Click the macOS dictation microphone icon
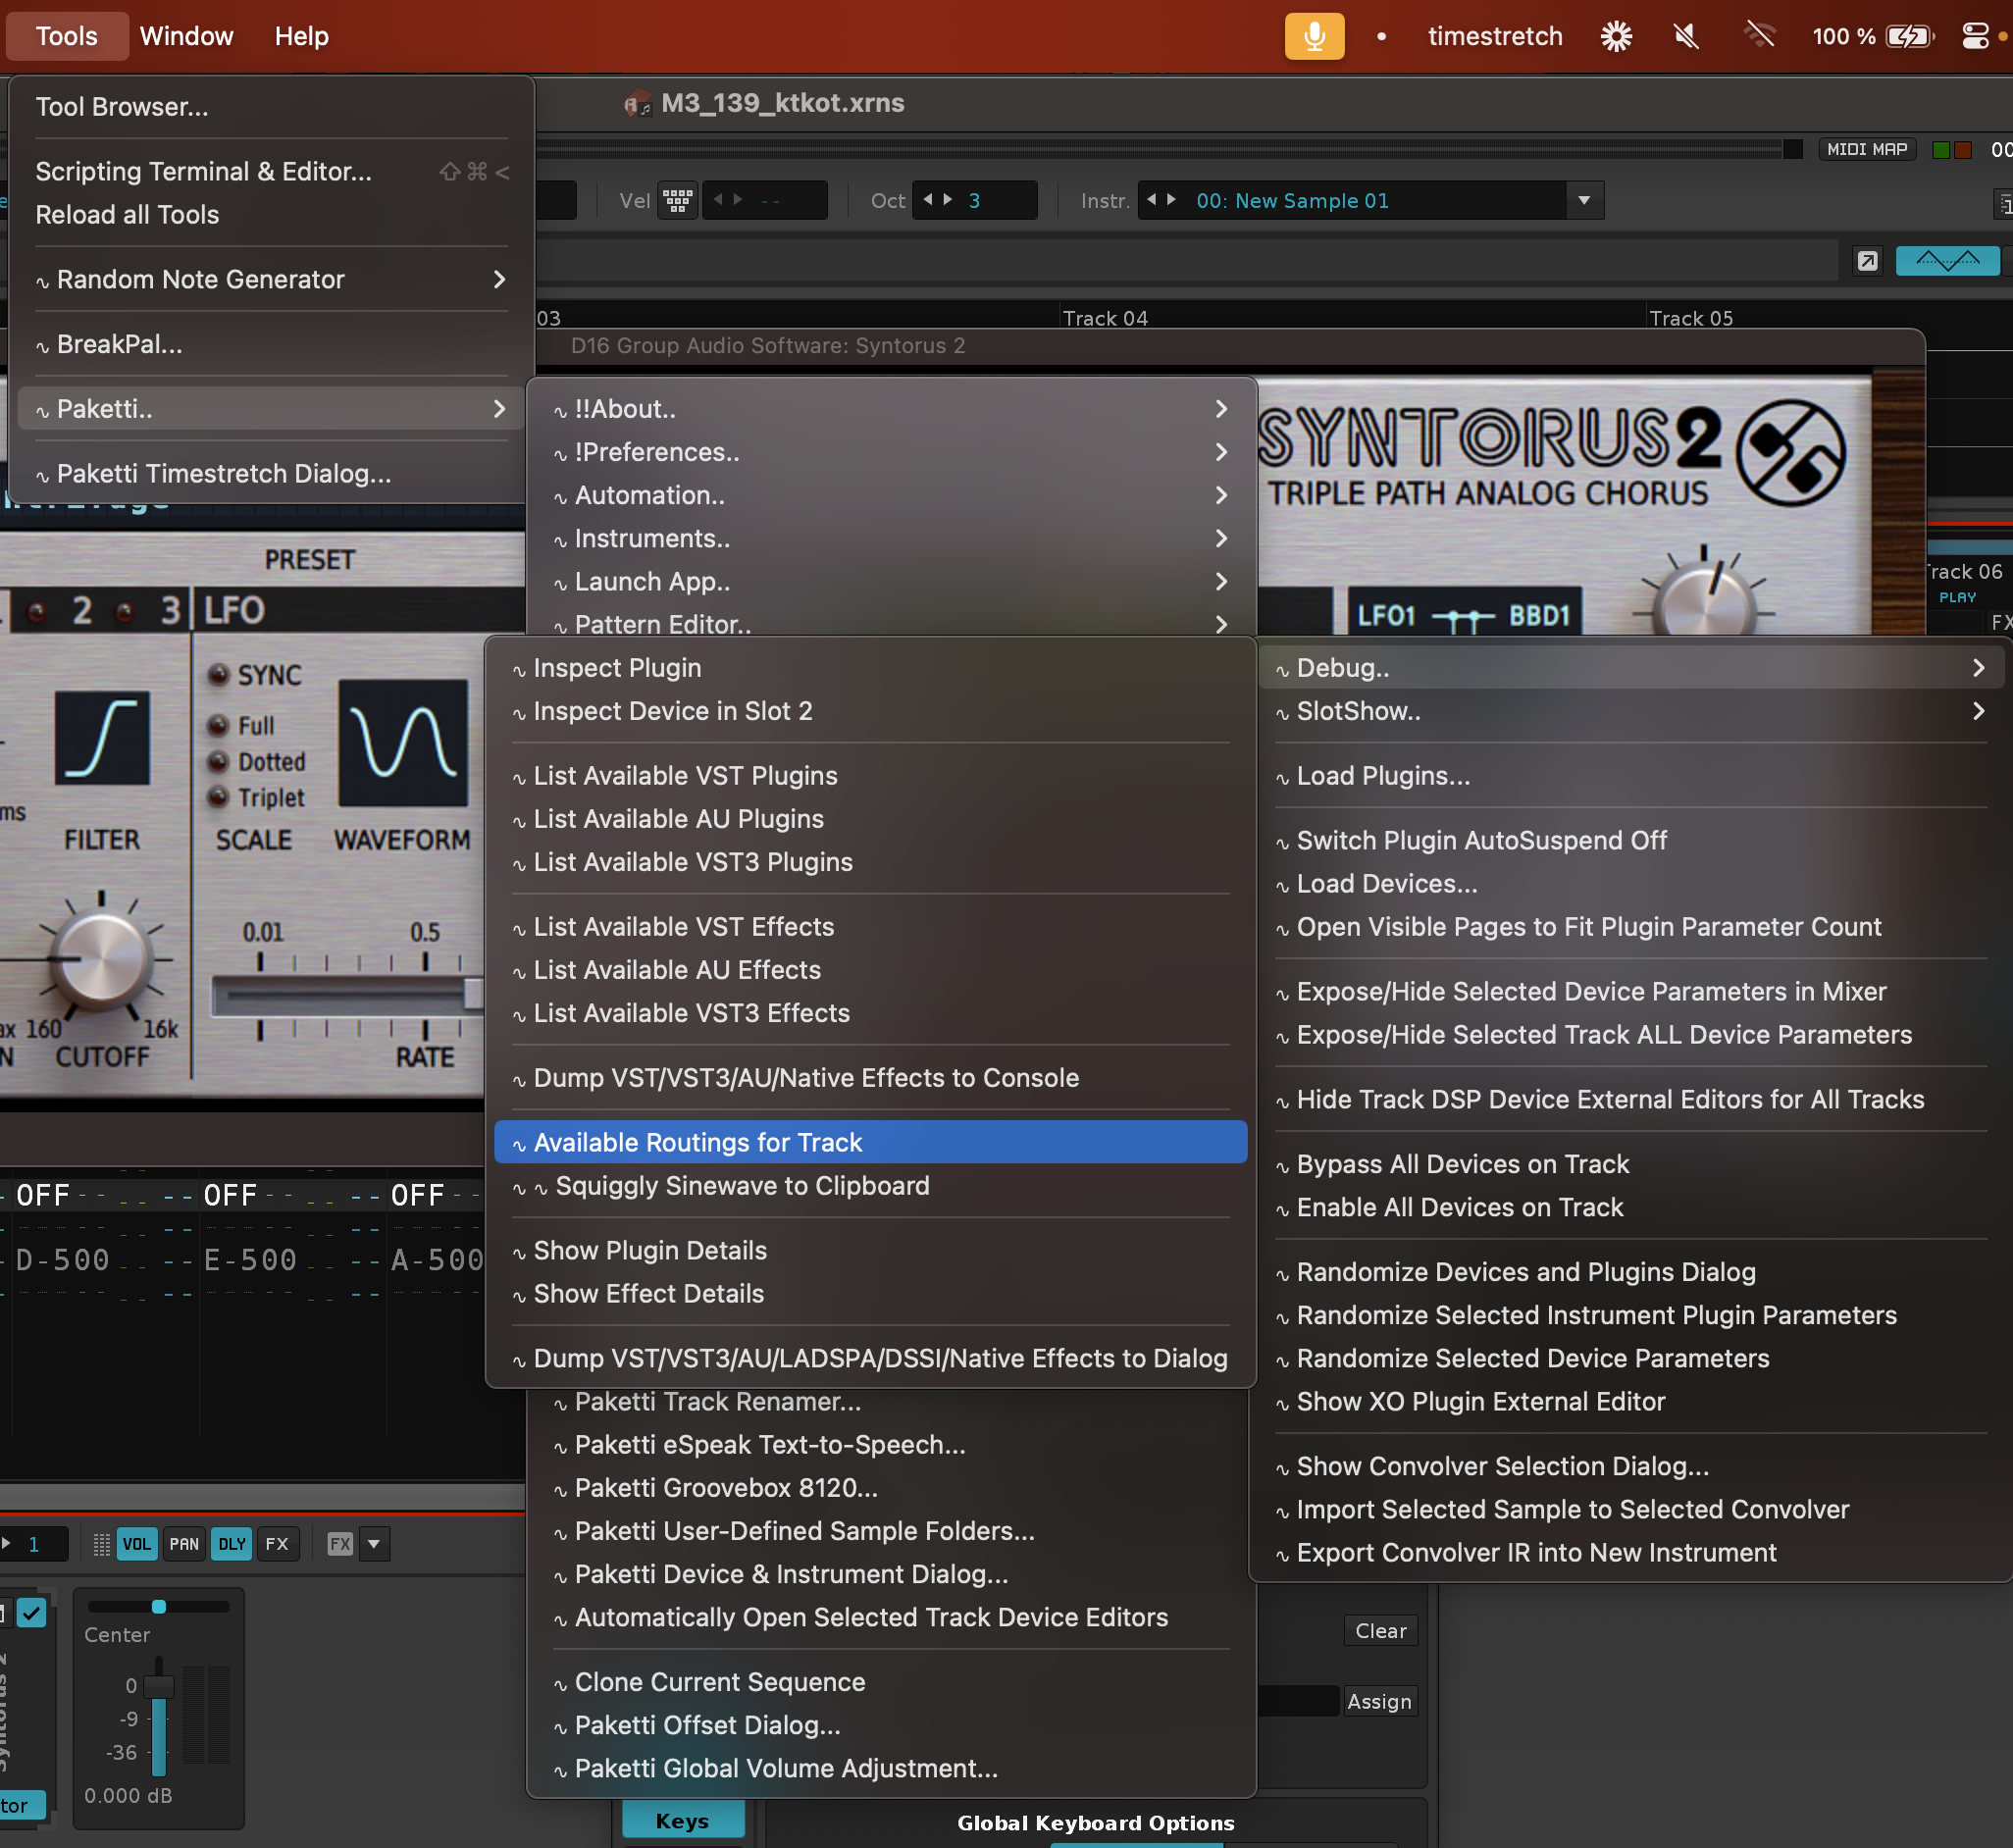Image resolution: width=2013 pixels, height=1848 pixels. (1313, 37)
